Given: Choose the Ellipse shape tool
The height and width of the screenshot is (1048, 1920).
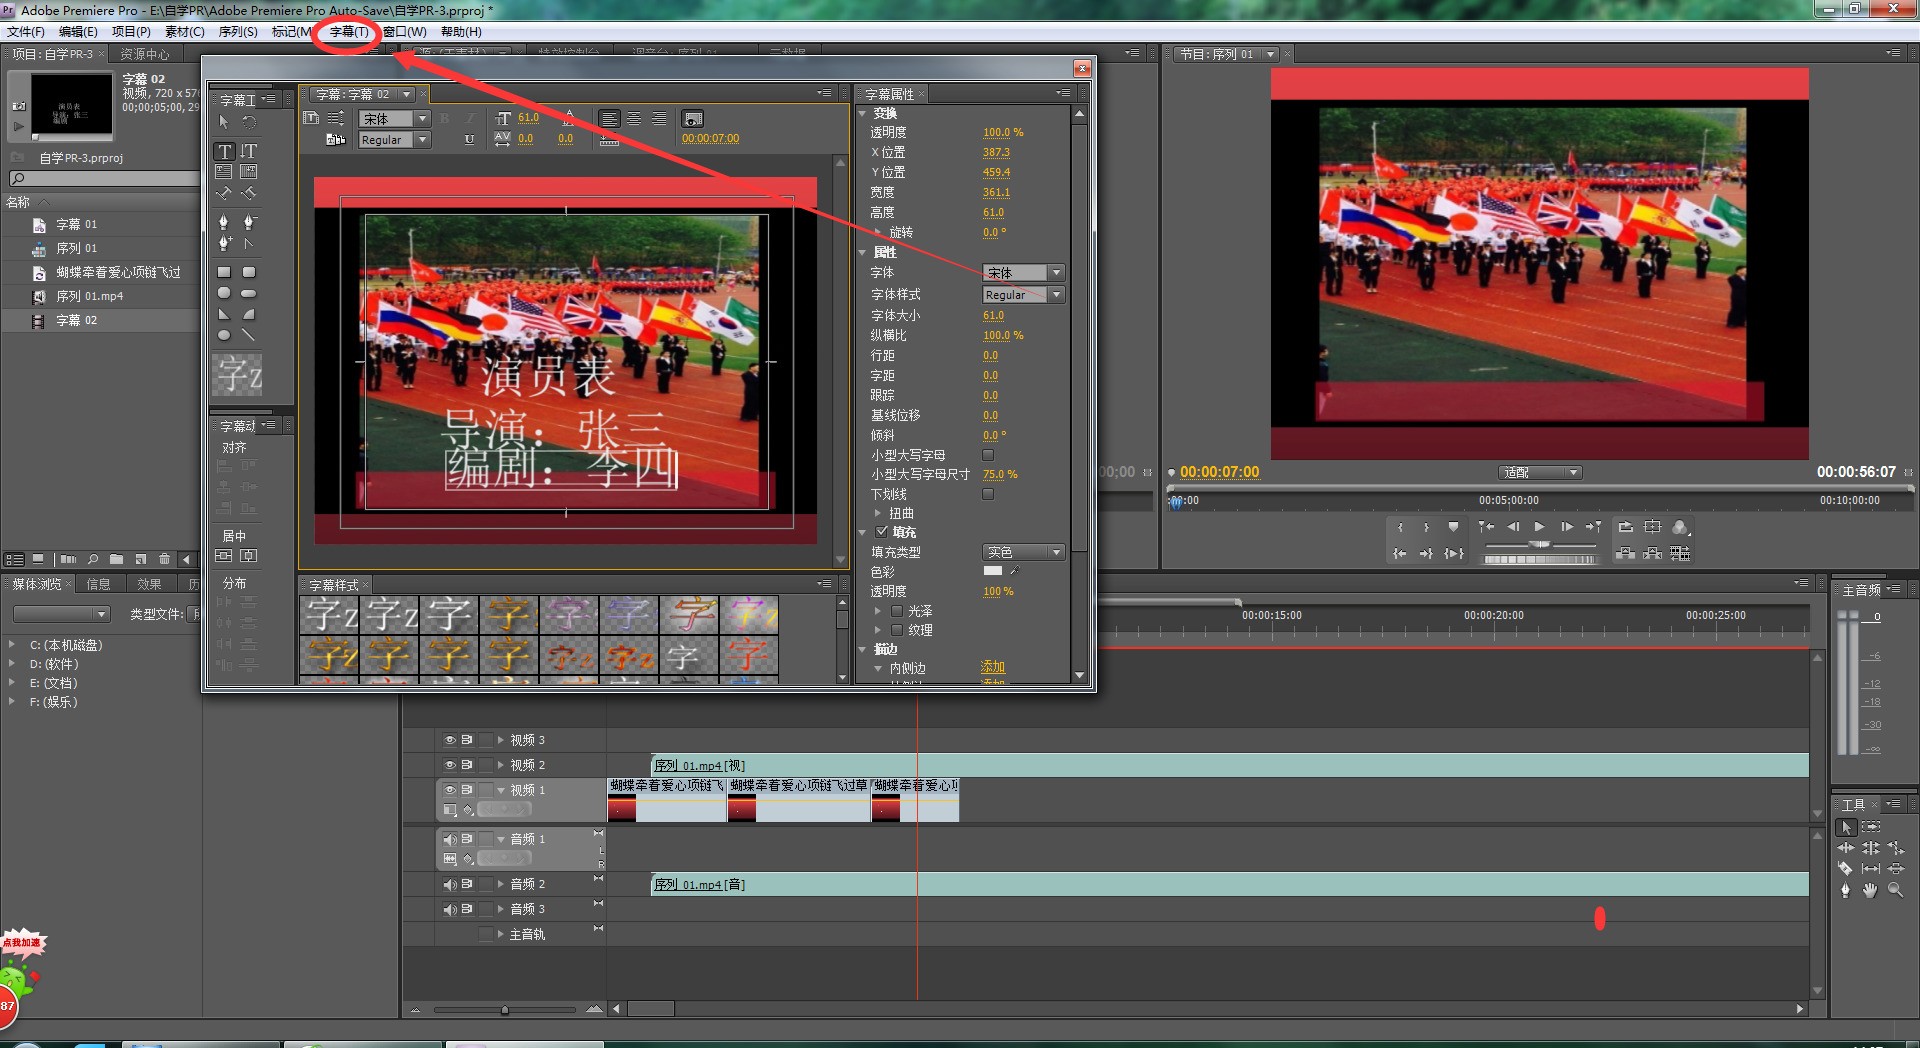Looking at the screenshot, I should click(x=224, y=335).
